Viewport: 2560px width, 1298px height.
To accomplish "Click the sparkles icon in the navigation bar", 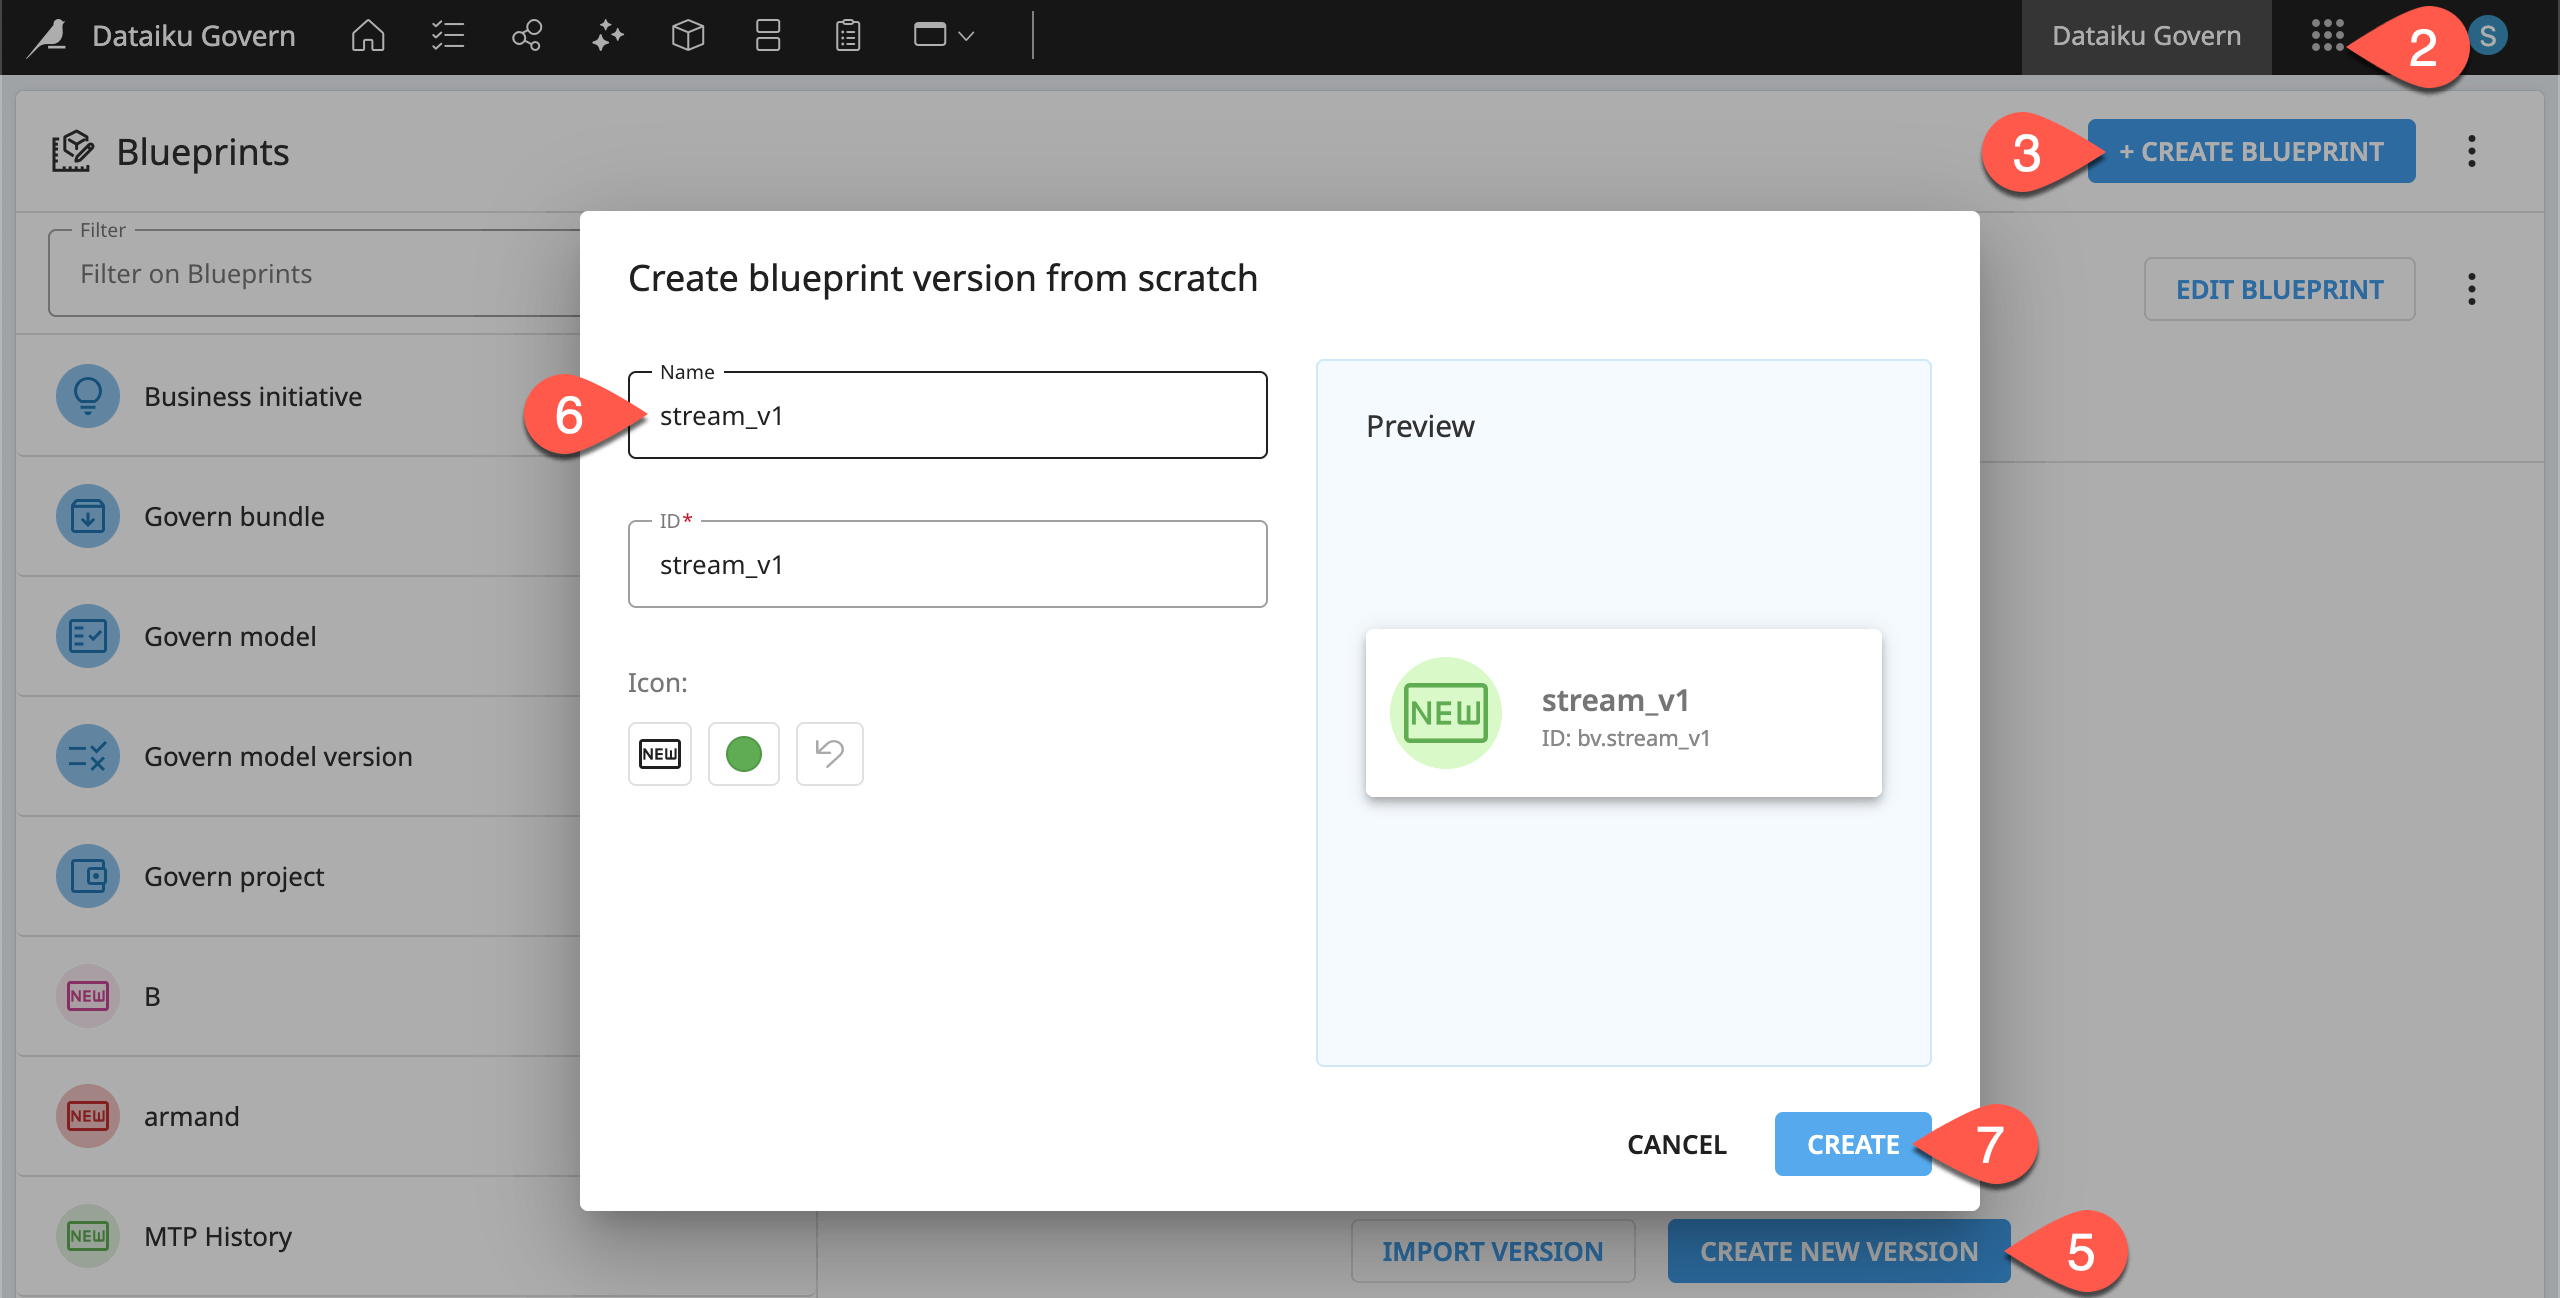I will (x=607, y=36).
